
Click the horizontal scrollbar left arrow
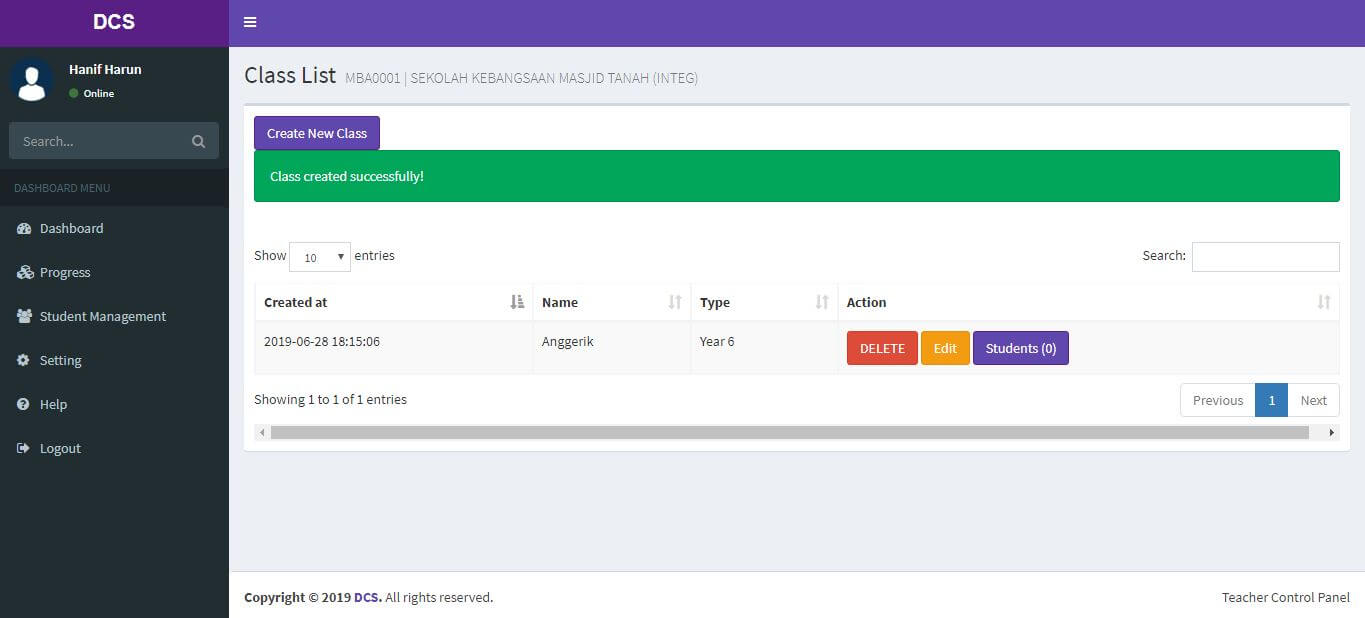click(x=262, y=433)
